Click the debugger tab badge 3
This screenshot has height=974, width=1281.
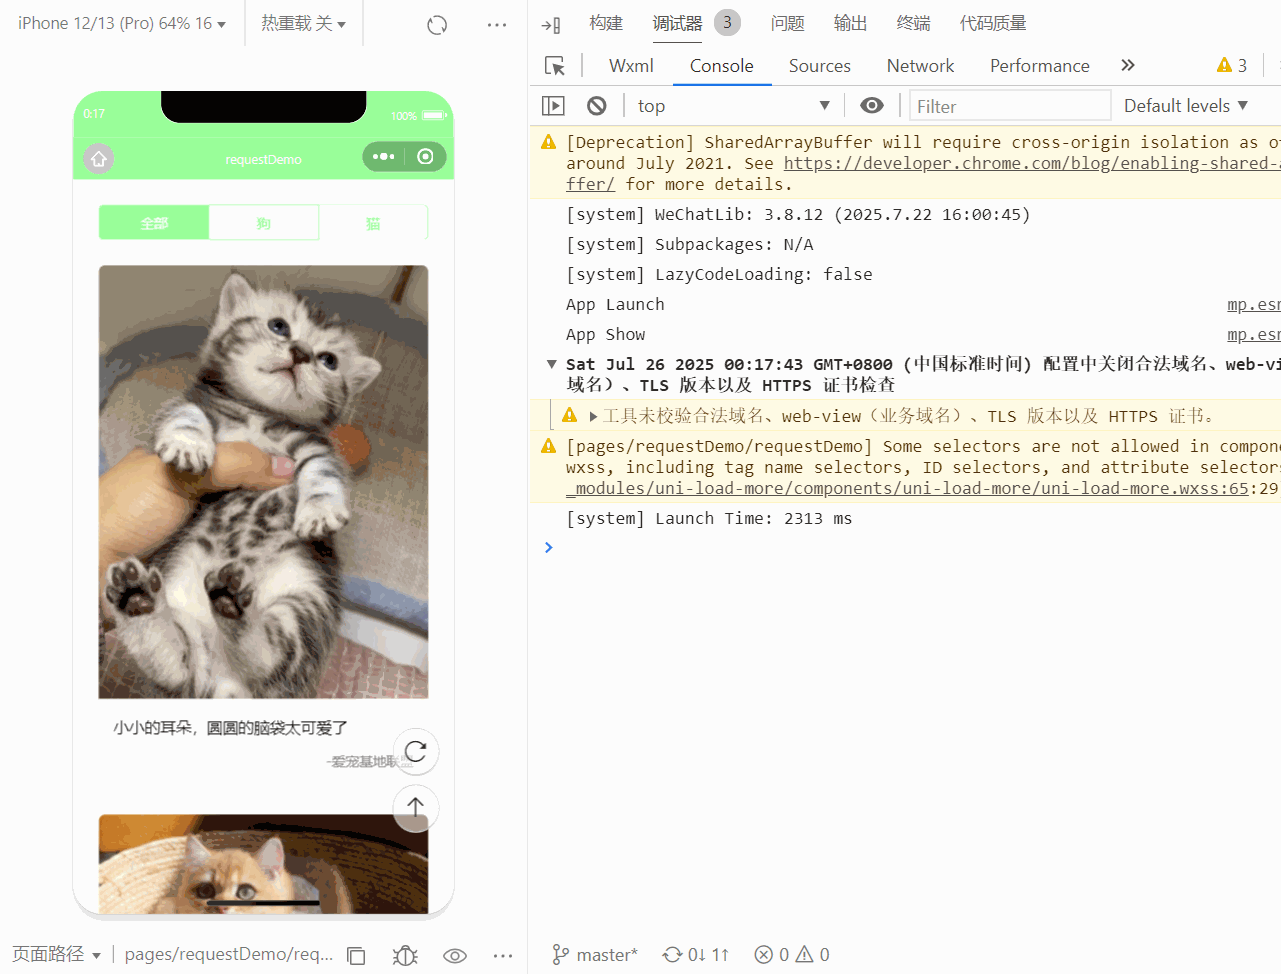point(727,22)
